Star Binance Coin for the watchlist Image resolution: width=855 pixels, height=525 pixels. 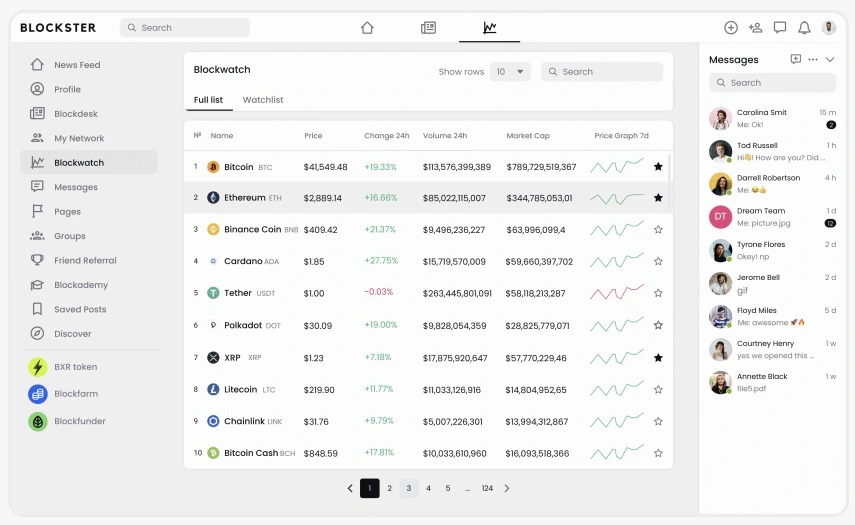[x=658, y=230]
